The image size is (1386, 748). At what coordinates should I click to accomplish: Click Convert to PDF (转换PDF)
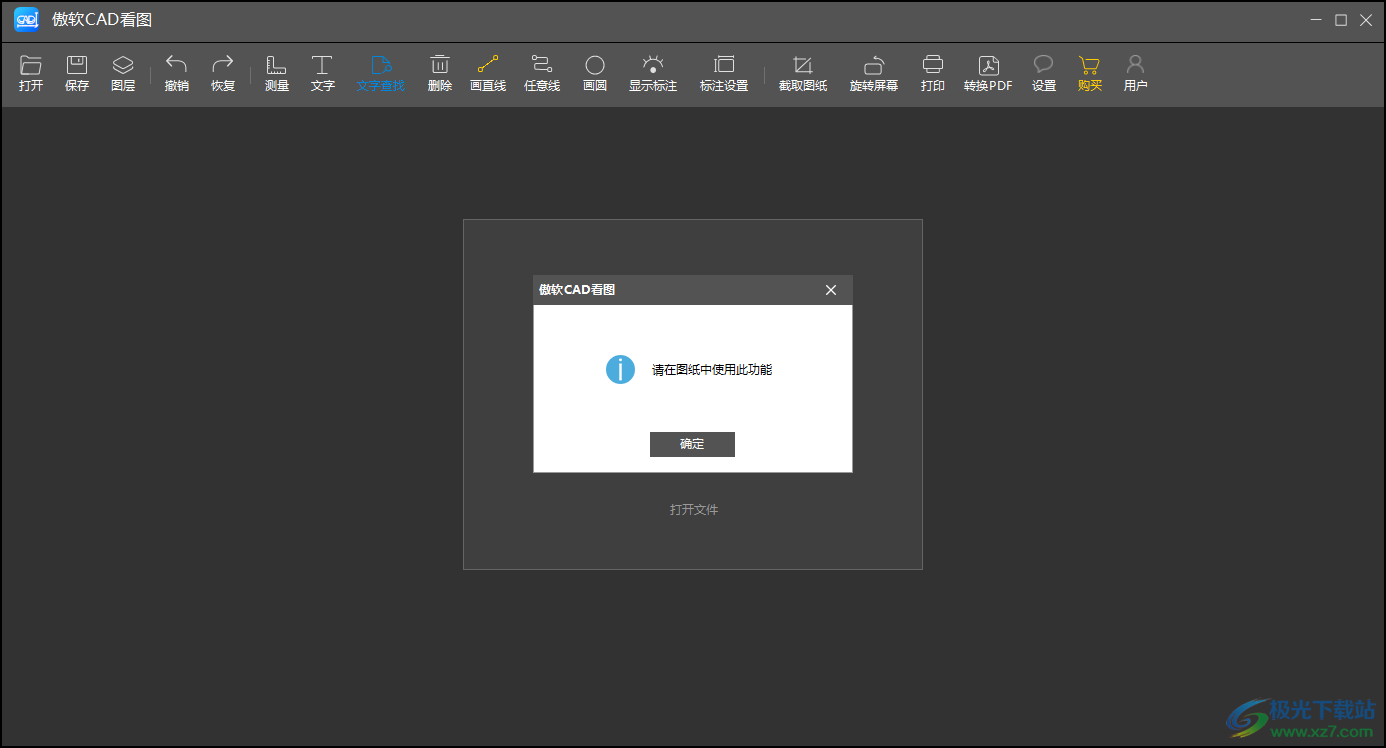click(x=988, y=66)
